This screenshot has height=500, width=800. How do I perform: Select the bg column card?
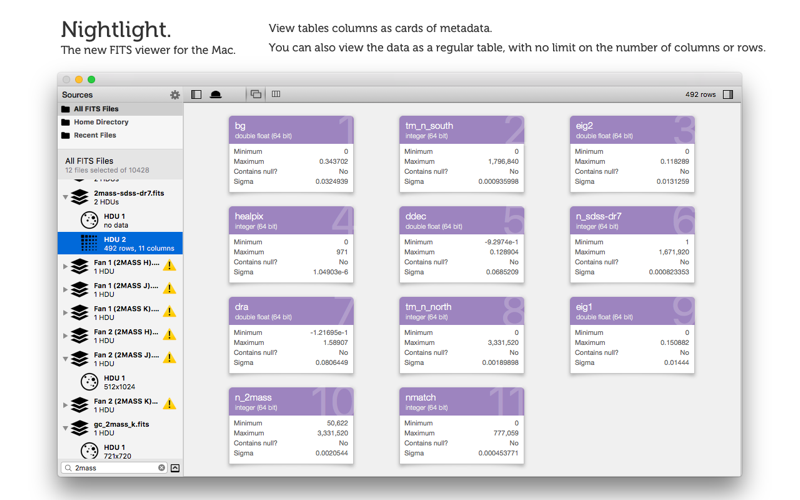(291, 154)
